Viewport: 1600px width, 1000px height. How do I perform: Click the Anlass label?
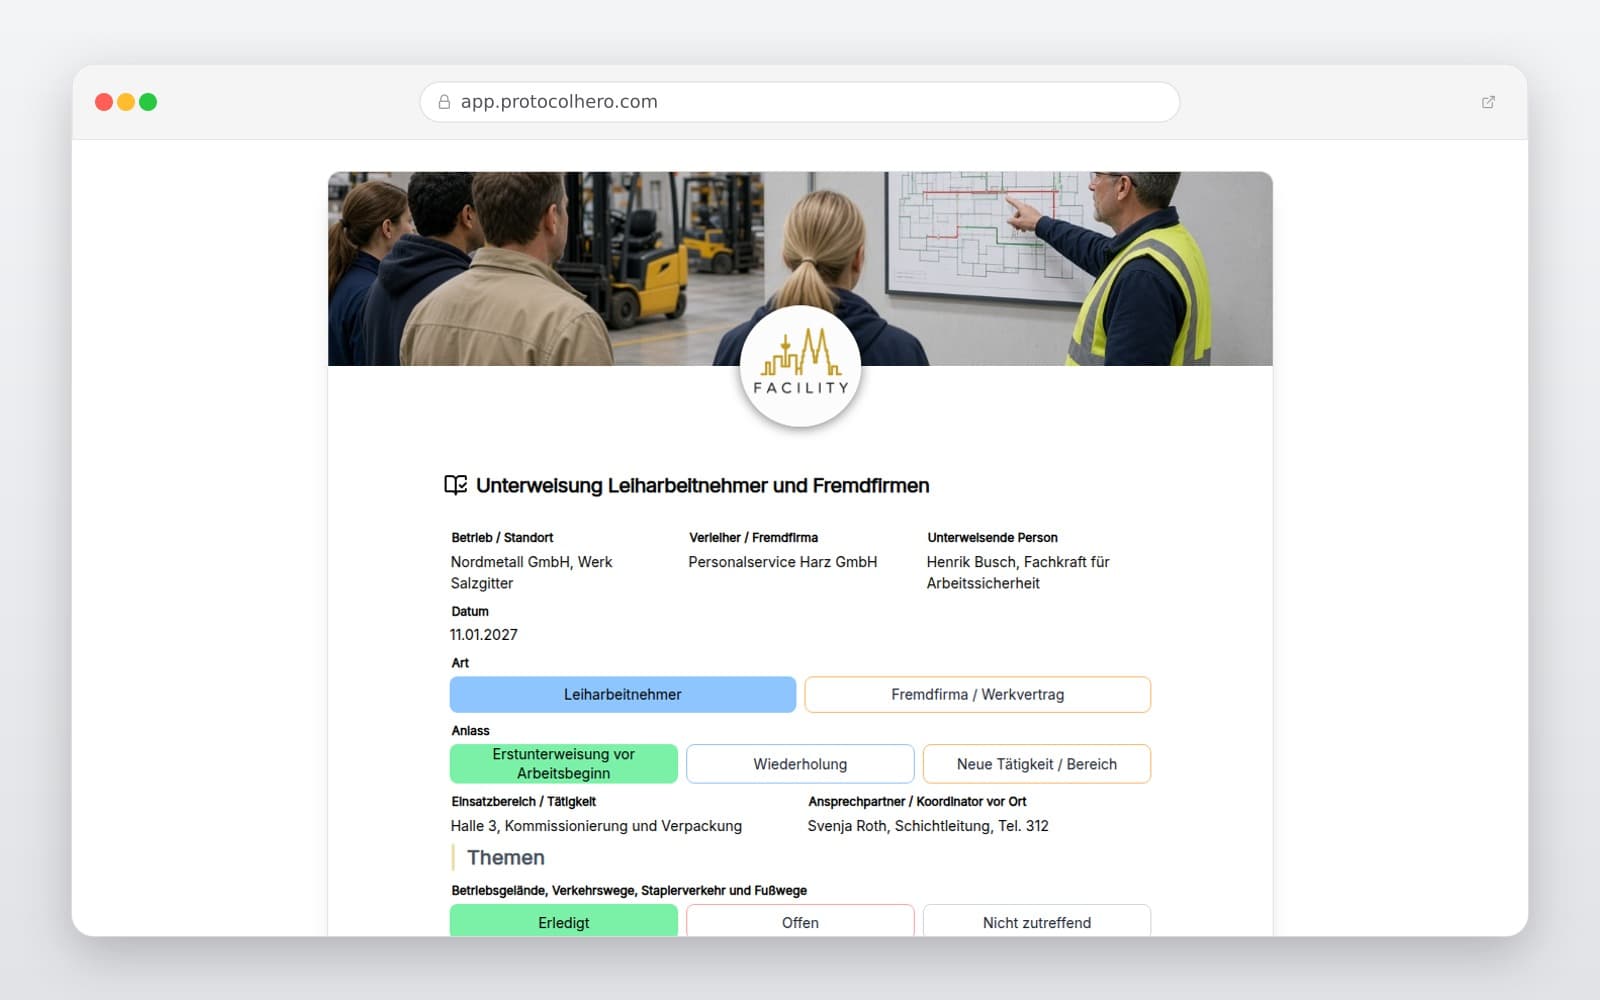click(470, 731)
